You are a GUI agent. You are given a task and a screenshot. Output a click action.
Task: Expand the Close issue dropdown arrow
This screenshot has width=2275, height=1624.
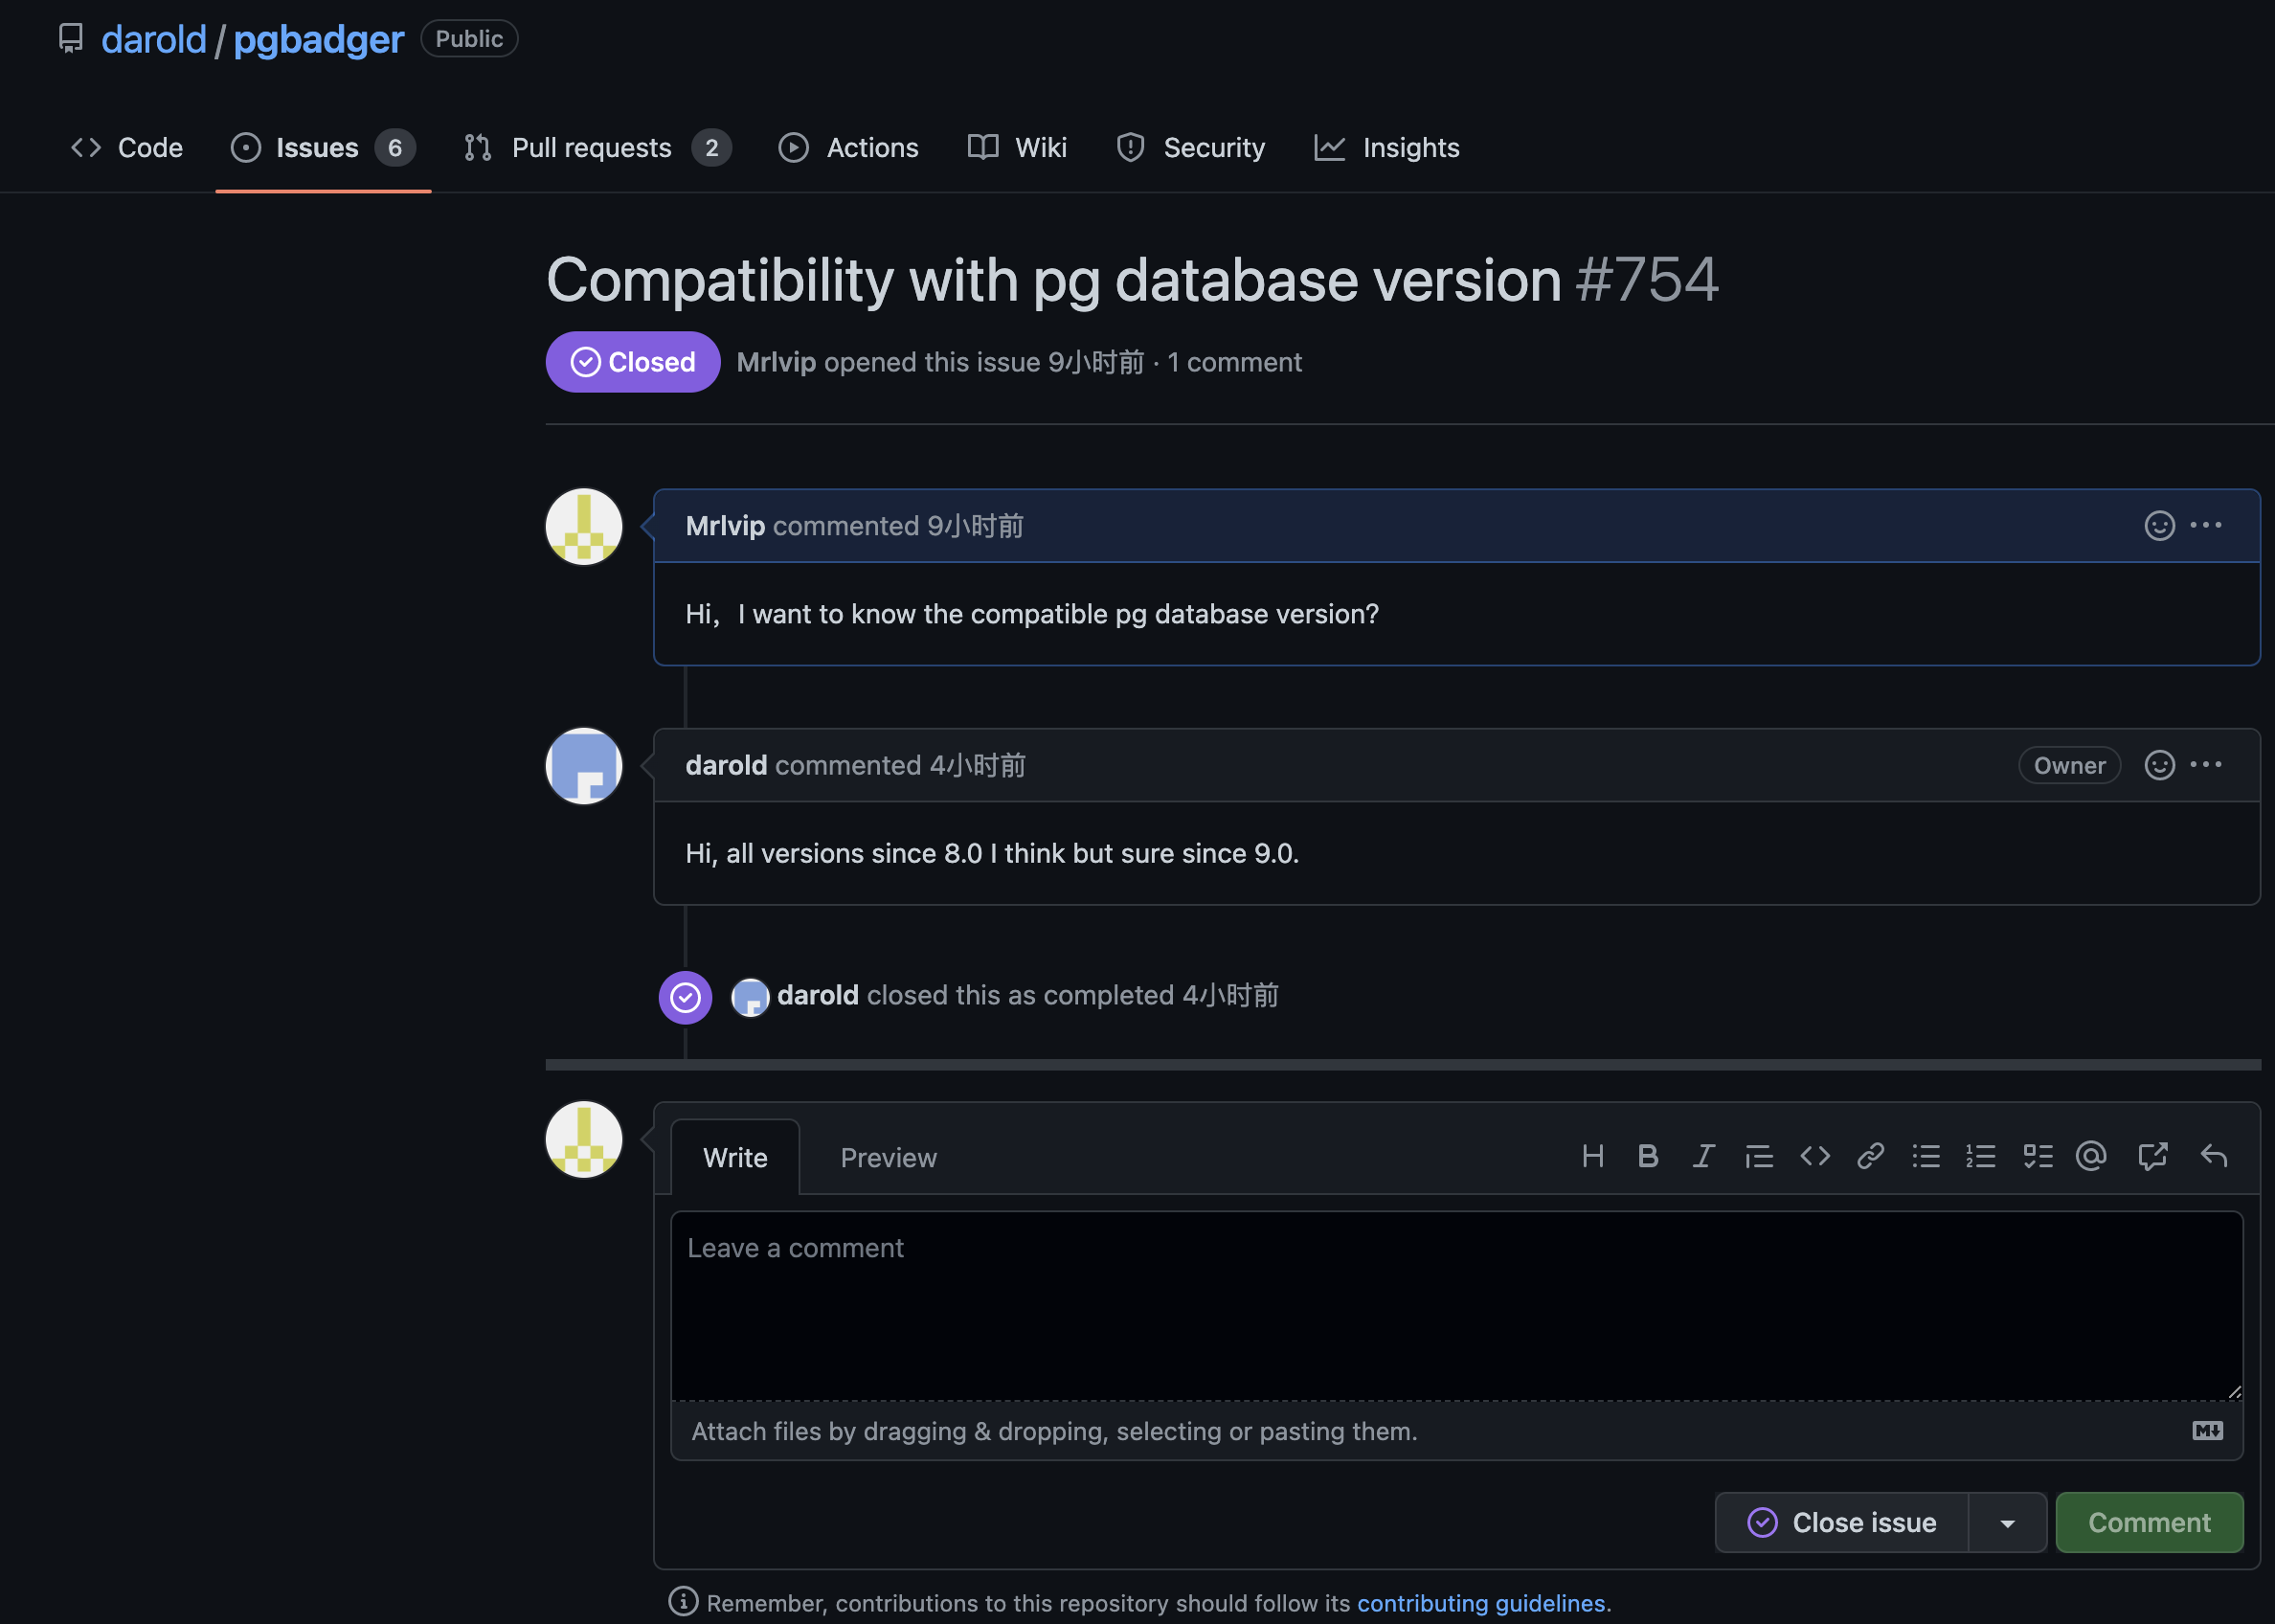tap(2007, 1523)
